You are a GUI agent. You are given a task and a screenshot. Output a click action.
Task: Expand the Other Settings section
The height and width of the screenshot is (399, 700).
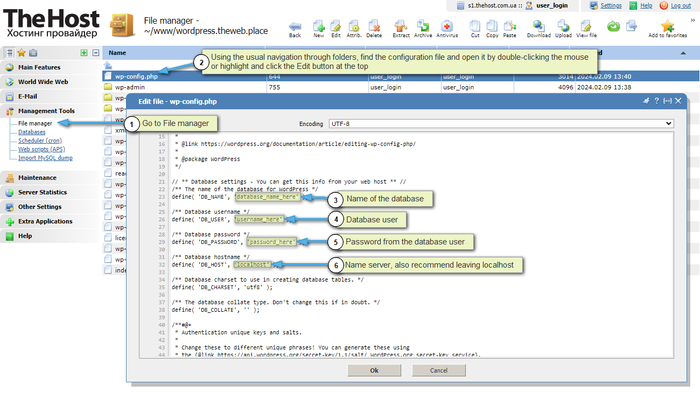coord(51,207)
